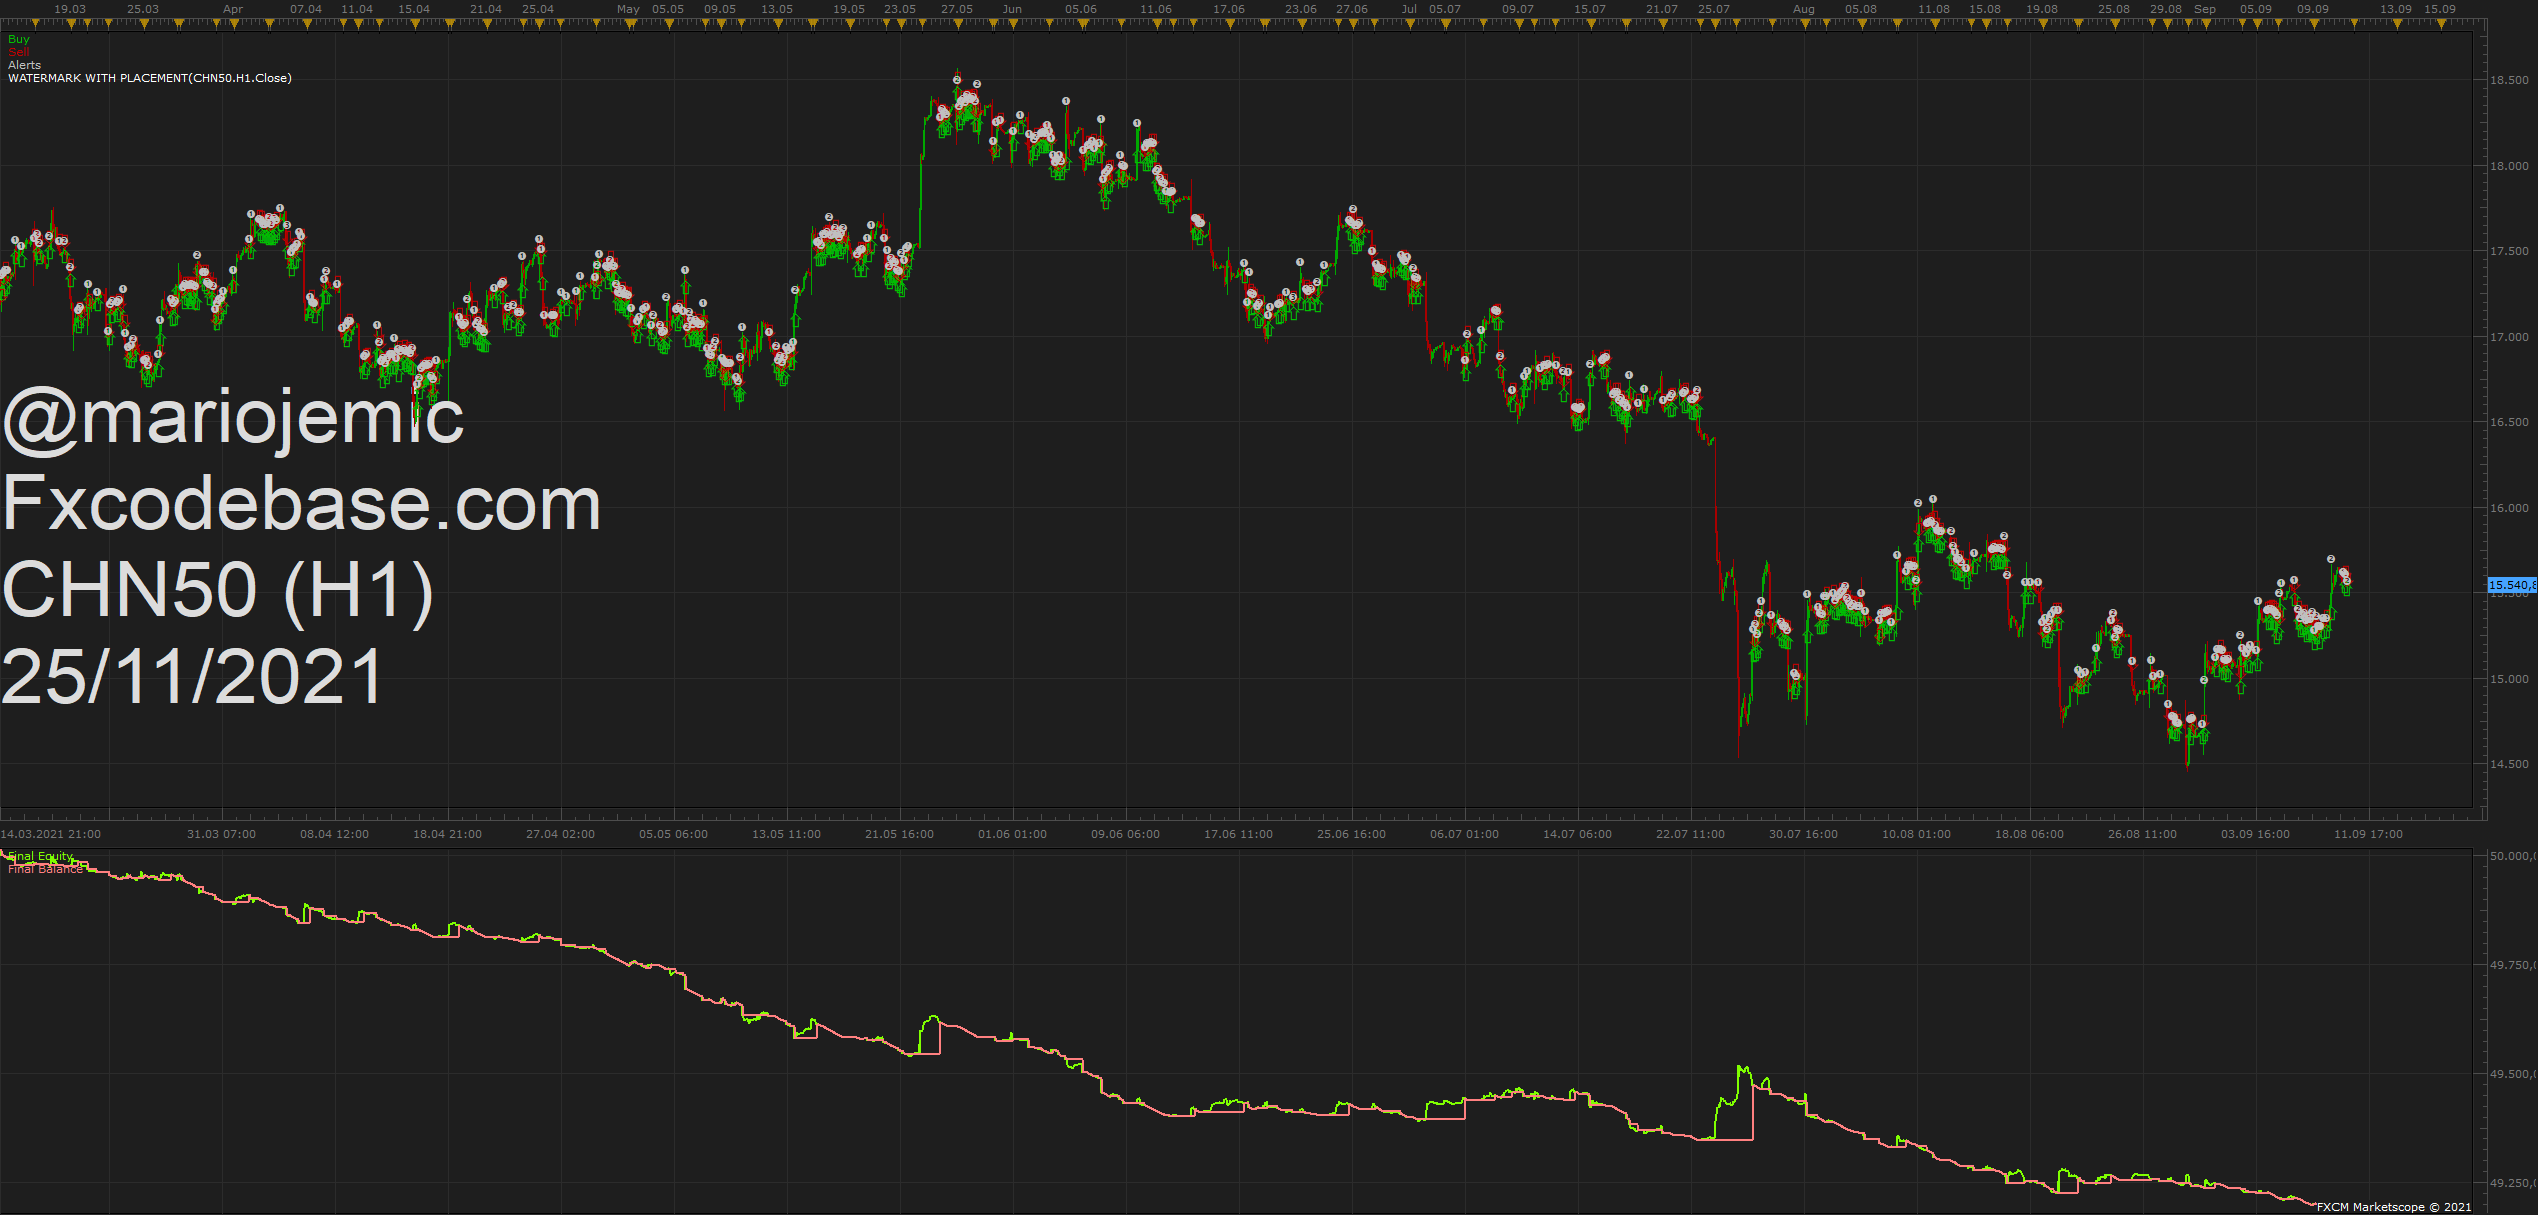Screen dimensions: 2538x1215
Task: Click the 14.07 06:00 time label
Action: [1578, 834]
